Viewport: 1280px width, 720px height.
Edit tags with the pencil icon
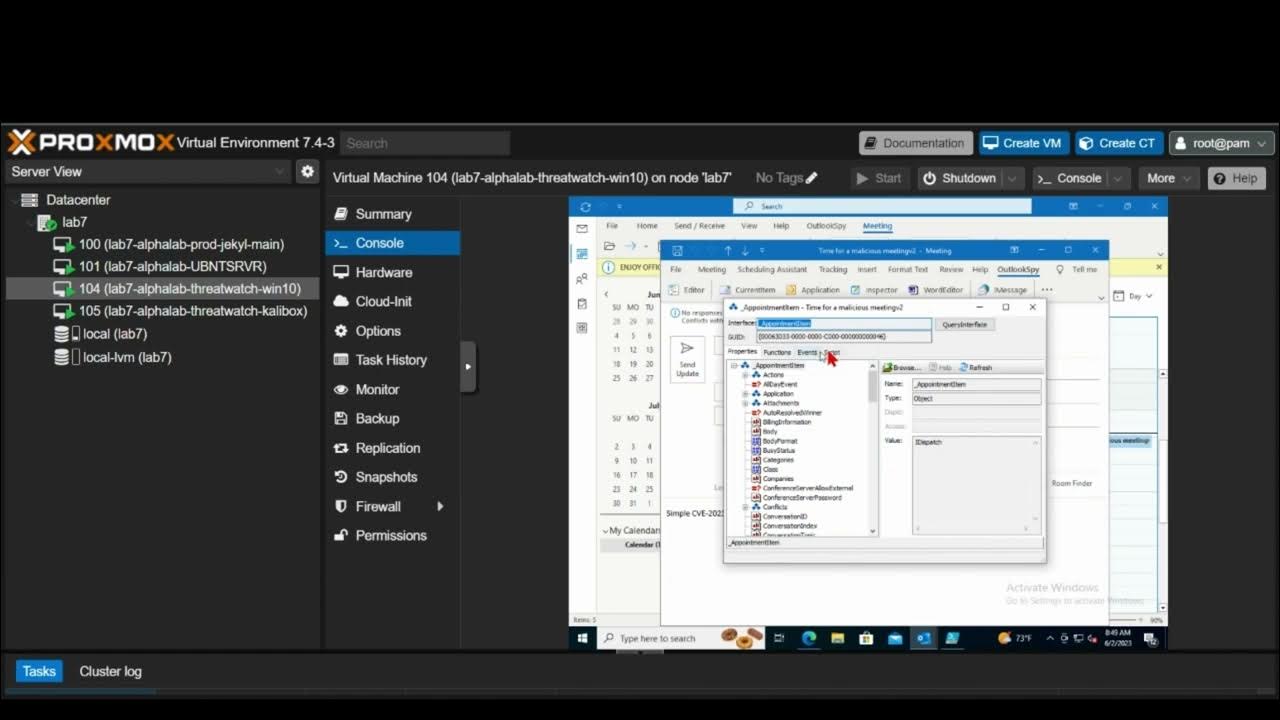click(811, 178)
